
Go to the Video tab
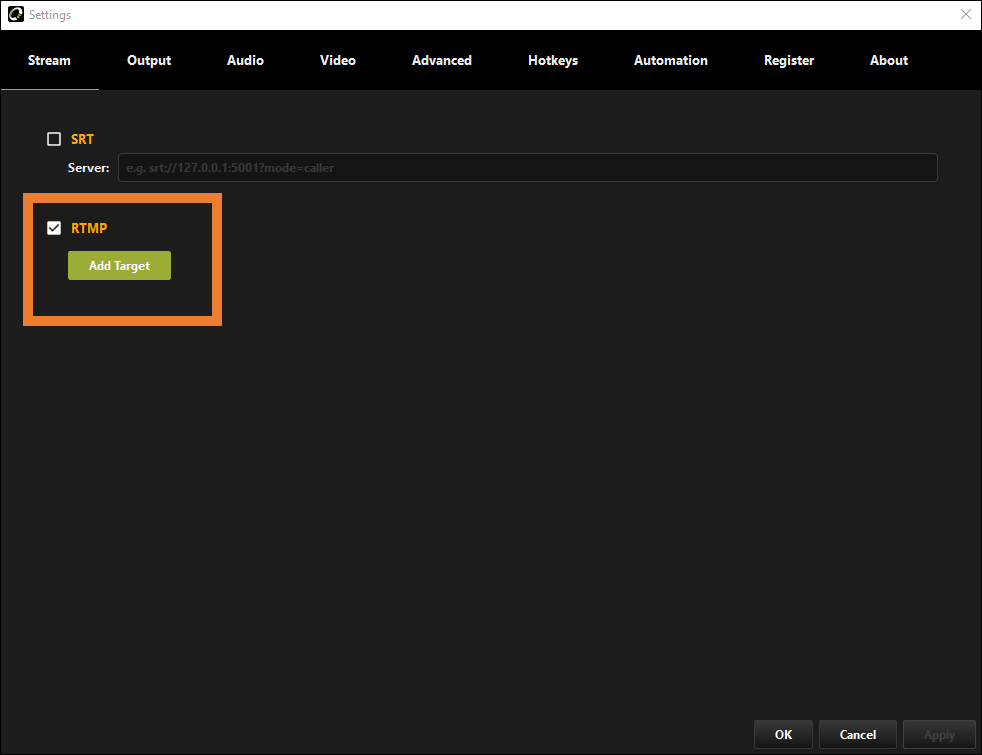338,60
